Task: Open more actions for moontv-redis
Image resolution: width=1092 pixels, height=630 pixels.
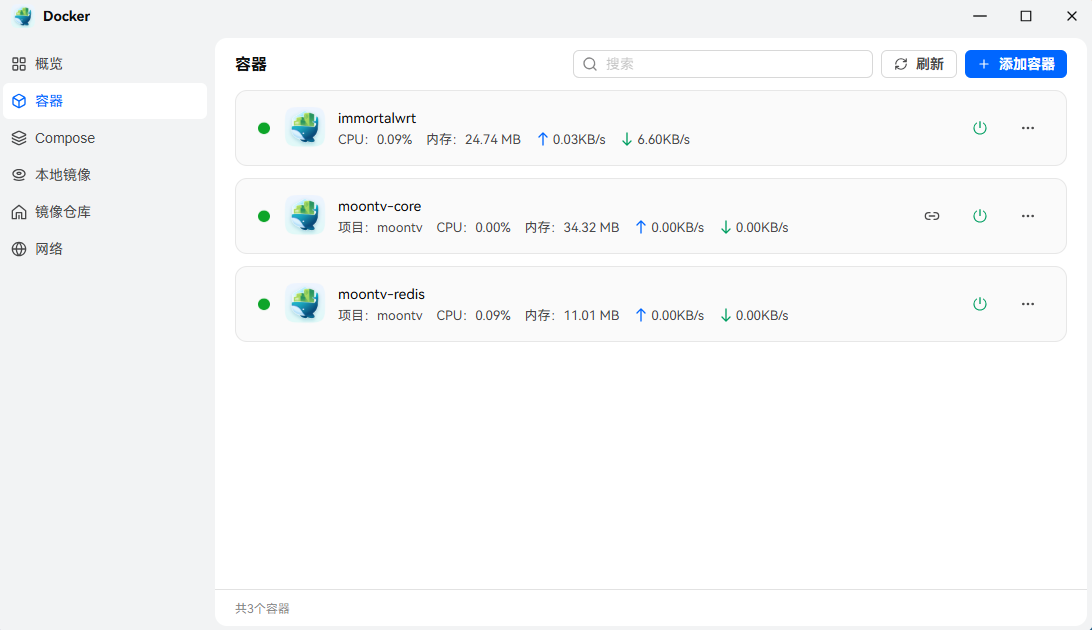Action: (x=1028, y=303)
